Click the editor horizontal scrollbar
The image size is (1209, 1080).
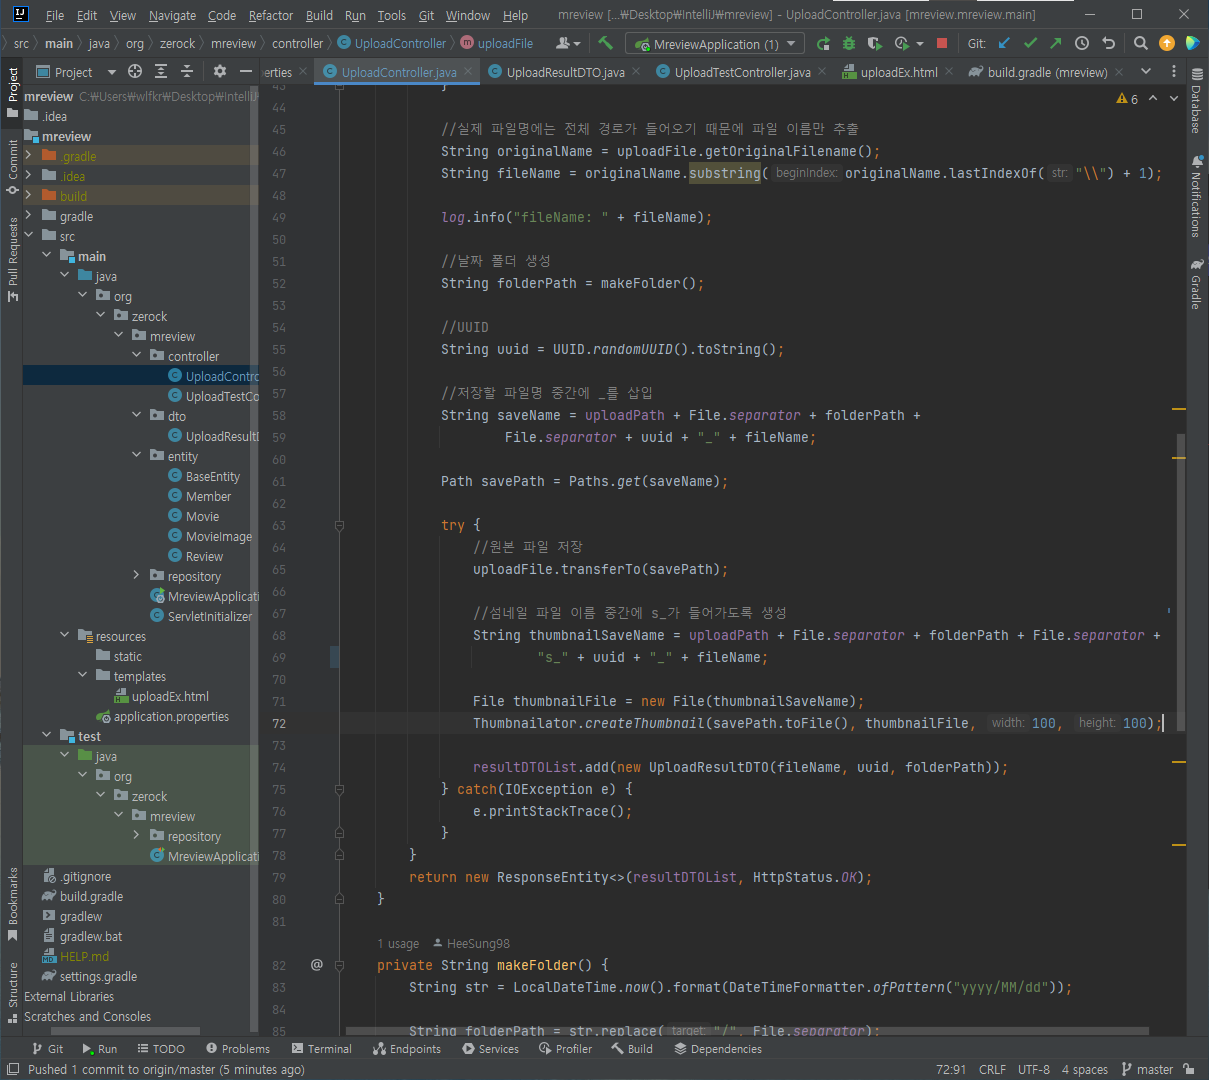pyautogui.click(x=747, y=1031)
